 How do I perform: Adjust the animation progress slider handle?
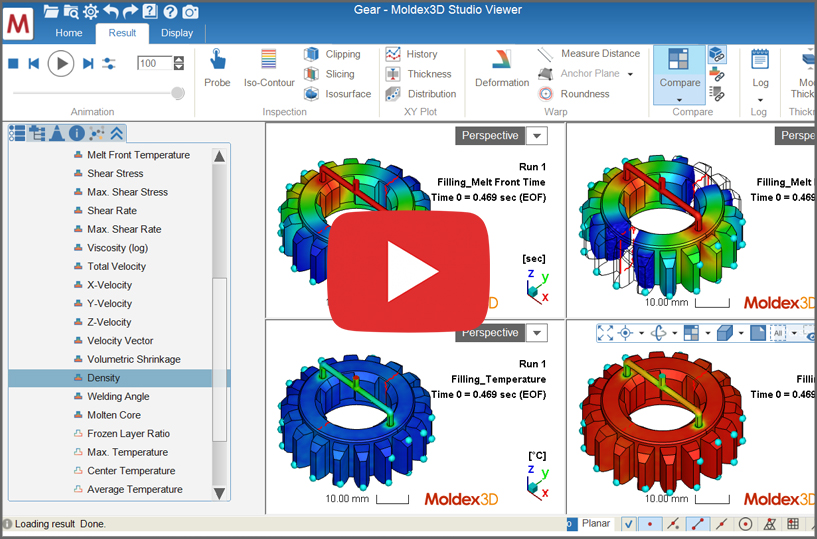(178, 93)
